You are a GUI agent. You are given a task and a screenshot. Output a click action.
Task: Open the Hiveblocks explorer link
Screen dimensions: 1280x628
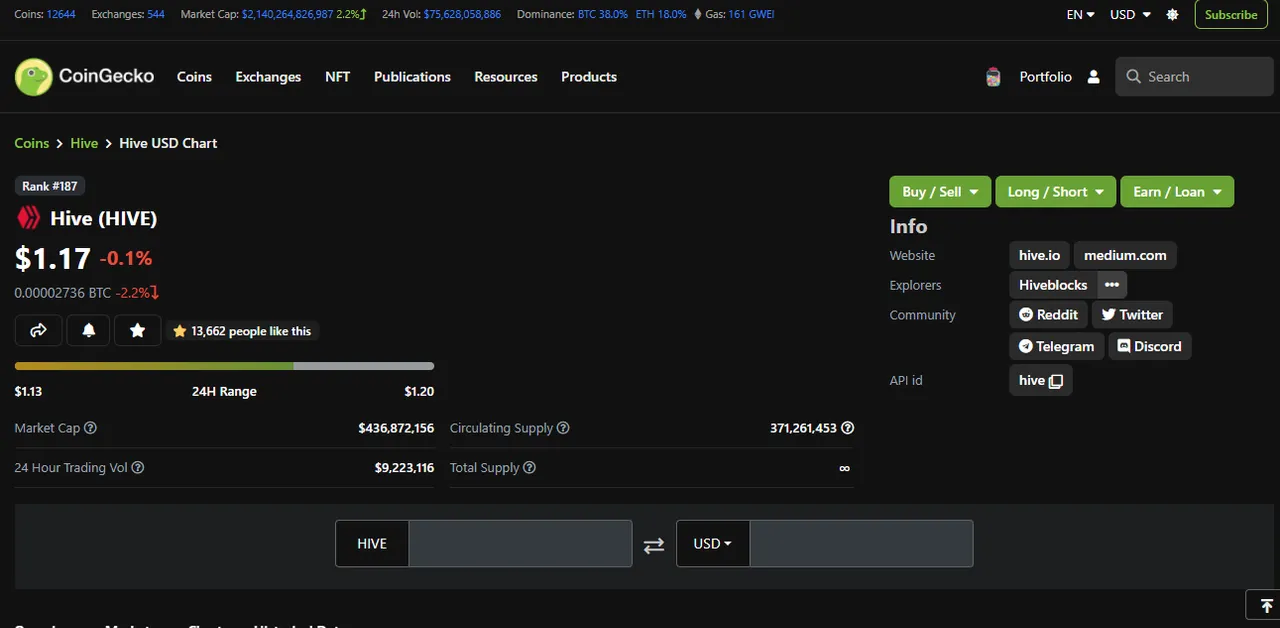pos(1053,285)
